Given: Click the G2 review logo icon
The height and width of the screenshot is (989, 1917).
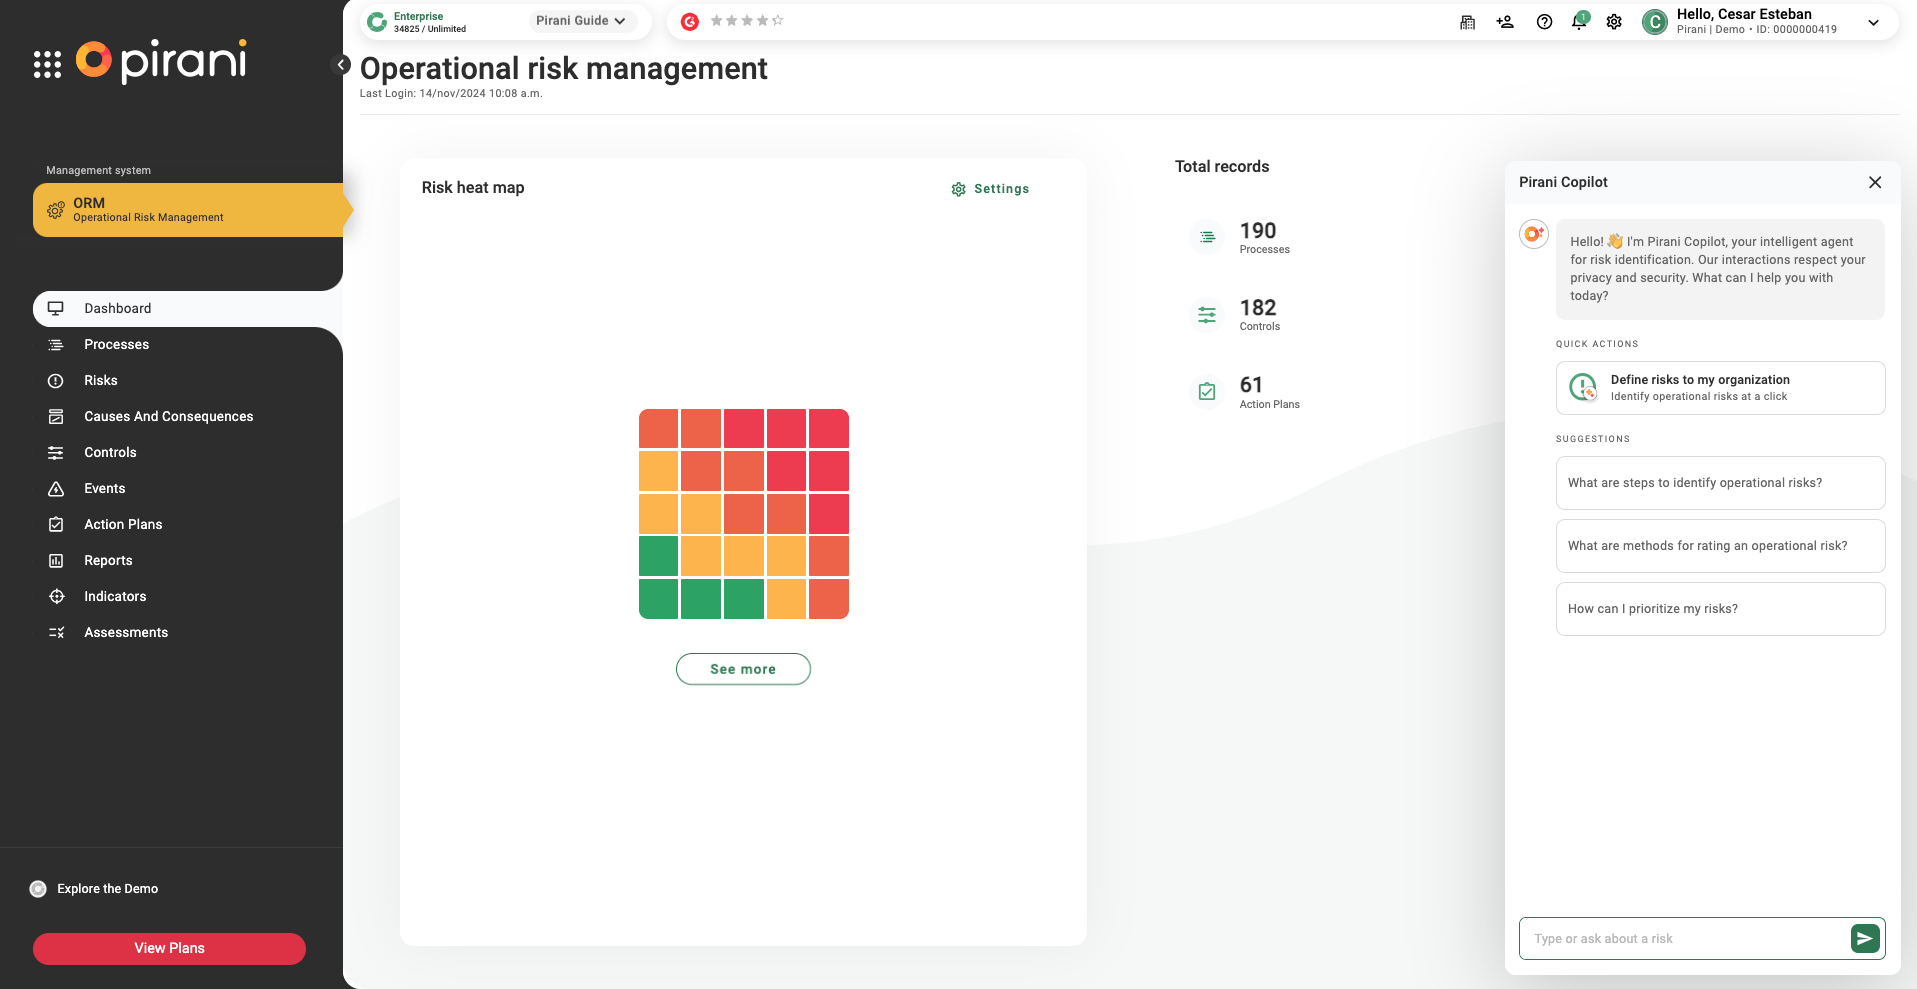Looking at the screenshot, I should coord(690,21).
